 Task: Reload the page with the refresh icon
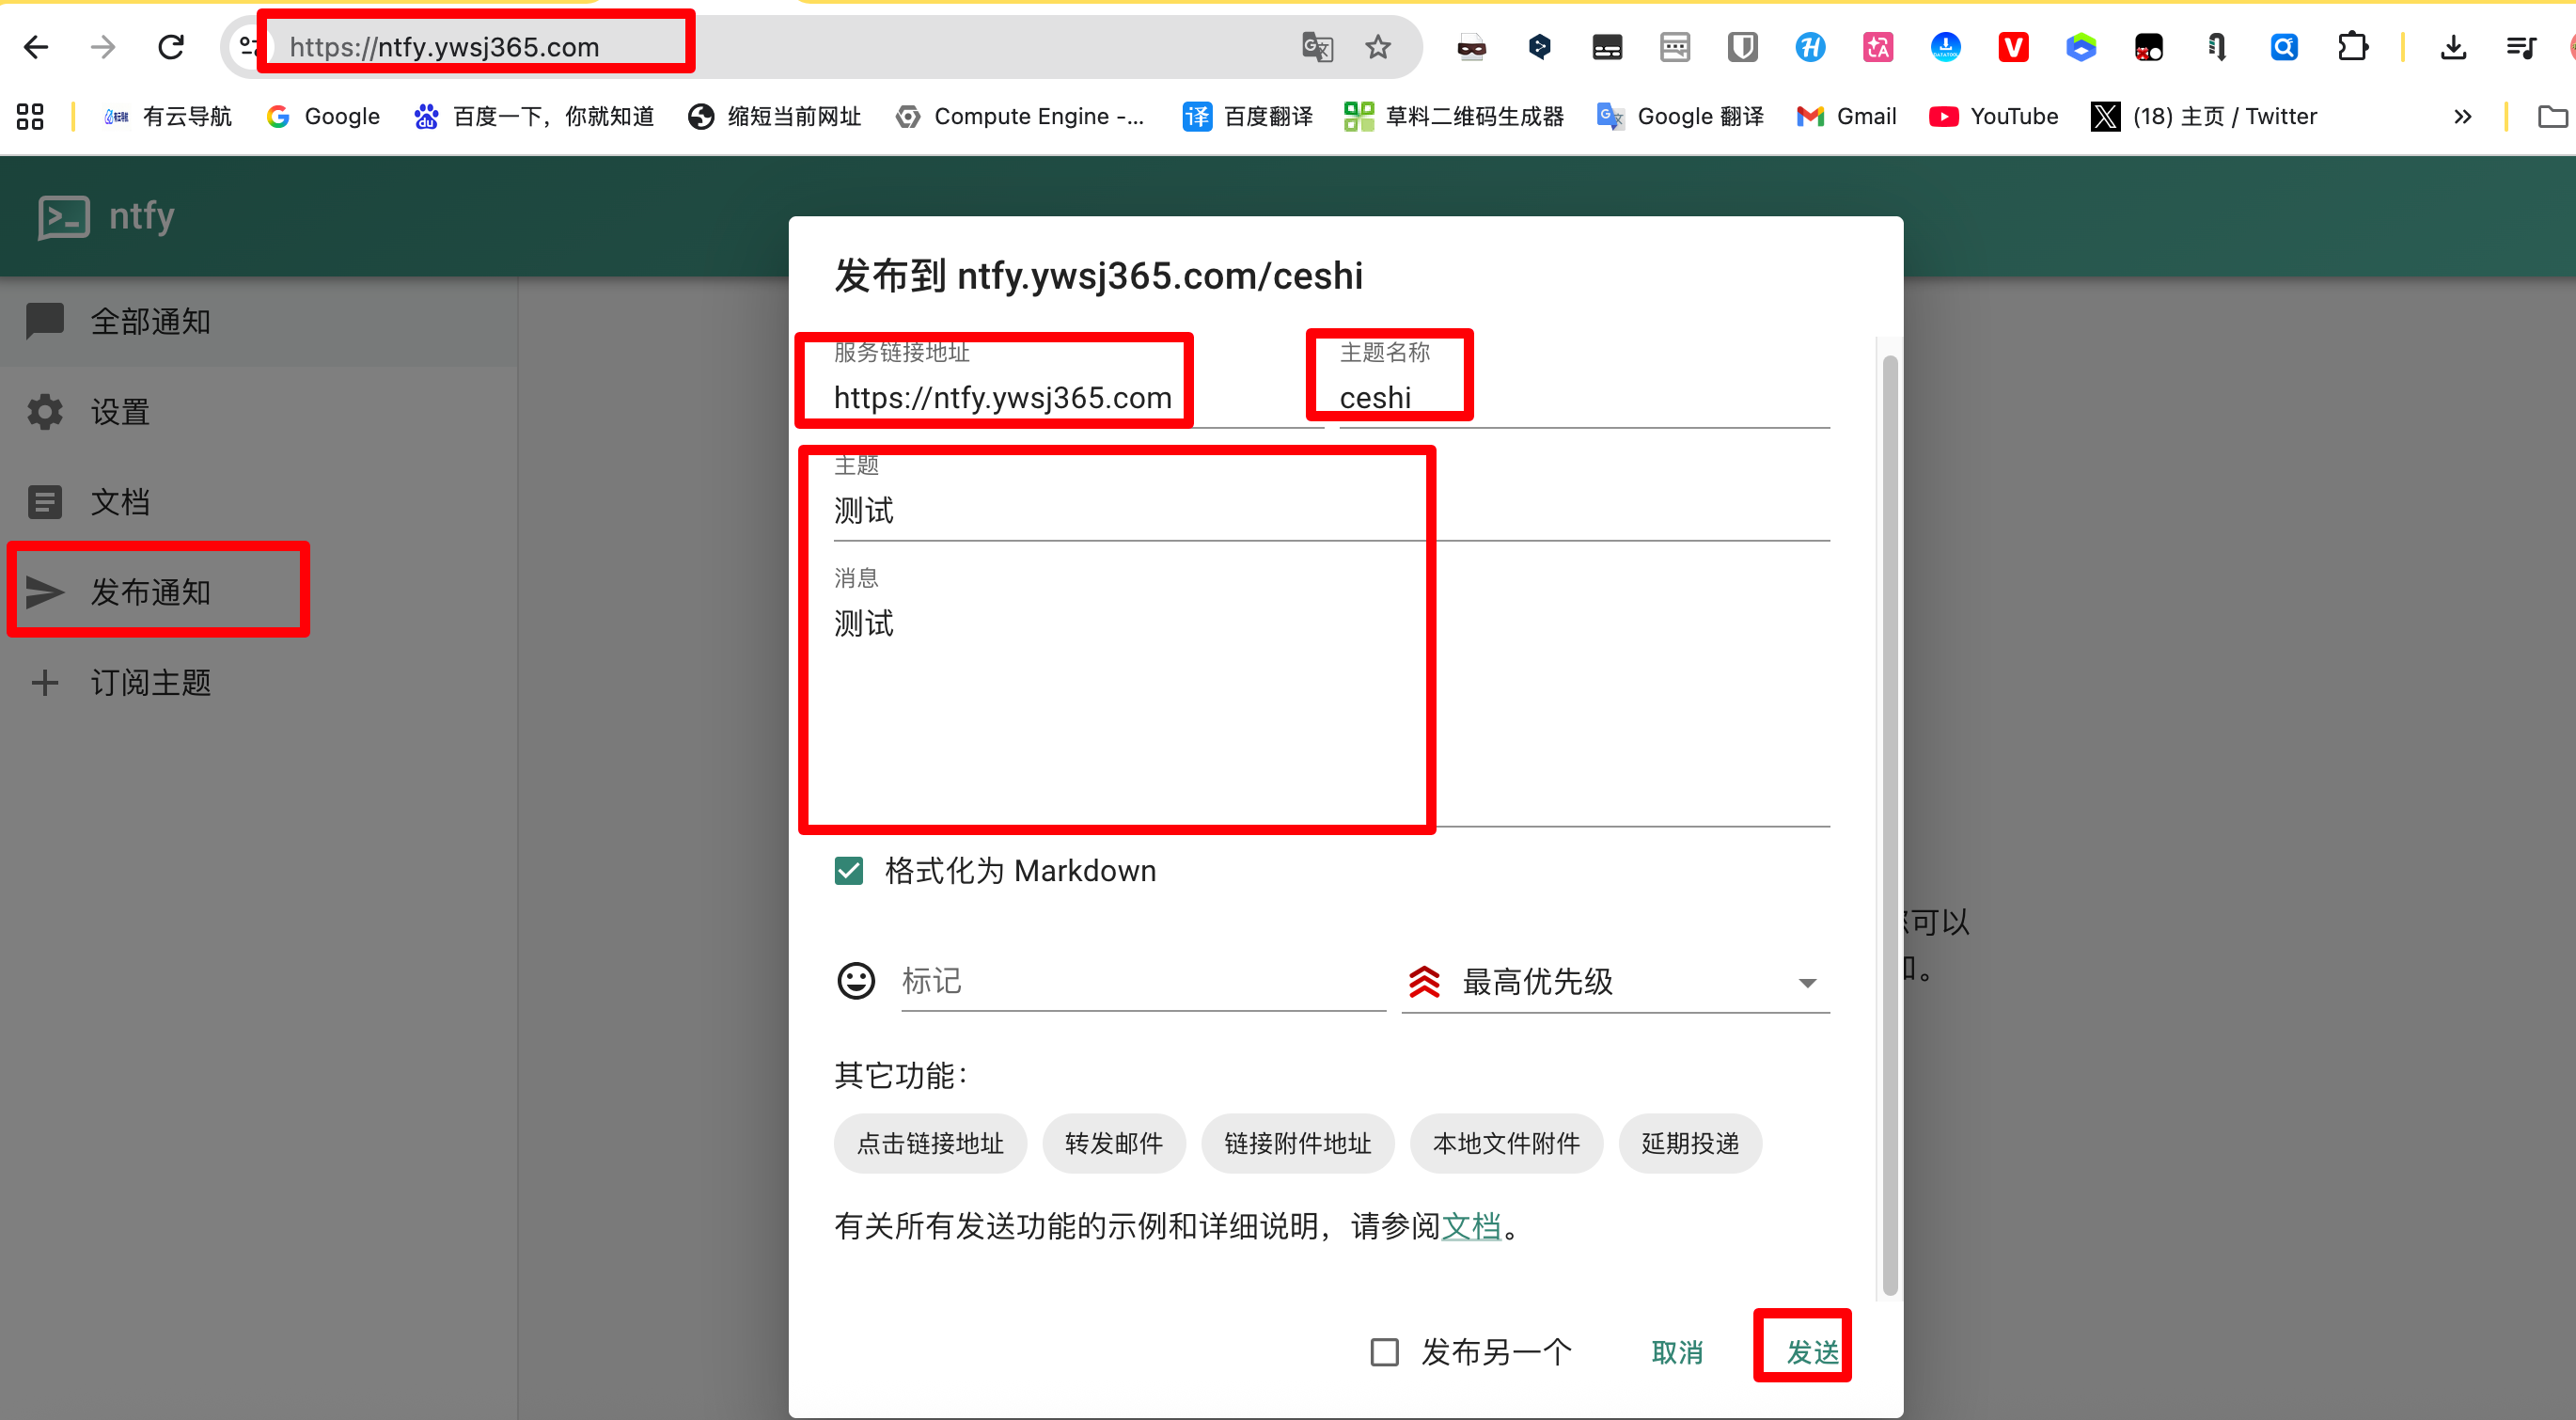coord(171,46)
